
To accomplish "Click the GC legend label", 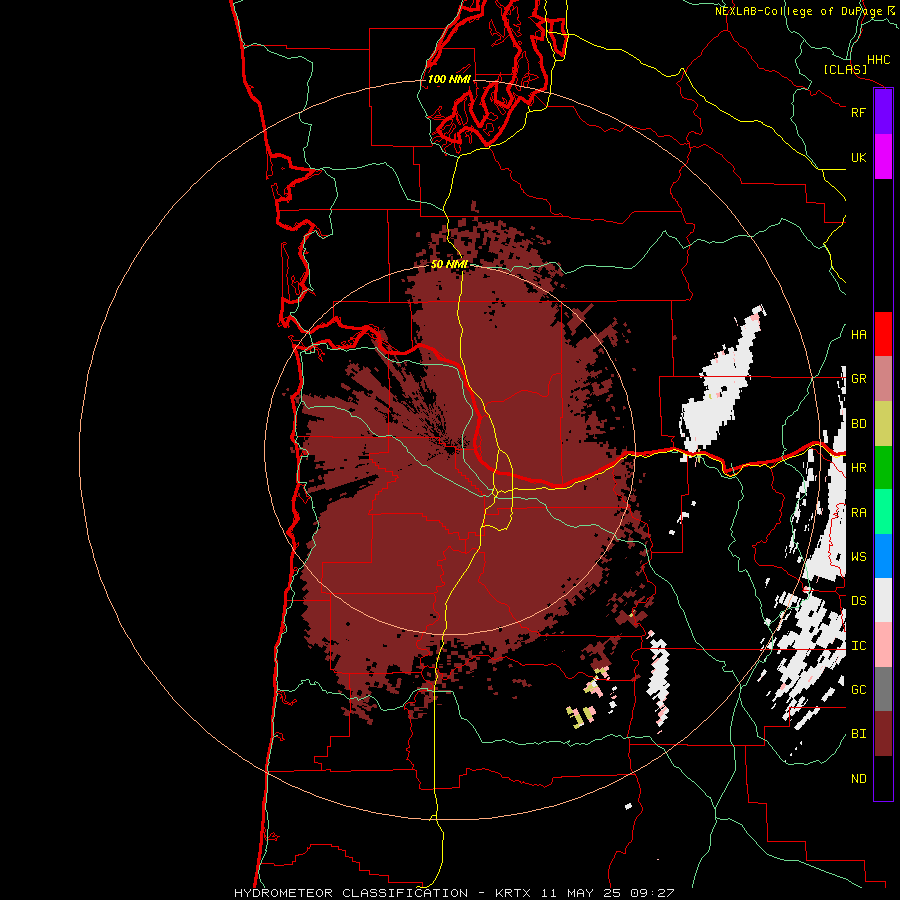I will 858,690.
